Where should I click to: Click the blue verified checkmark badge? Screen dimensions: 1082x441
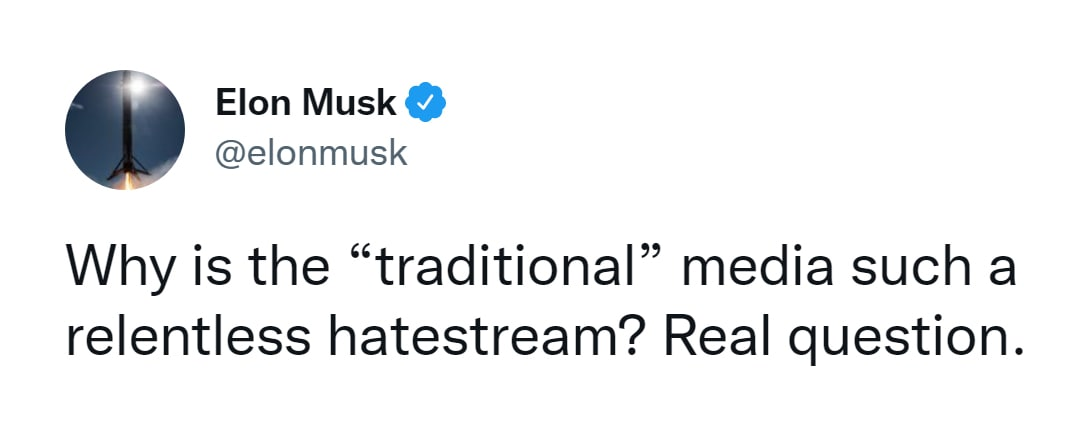(425, 103)
